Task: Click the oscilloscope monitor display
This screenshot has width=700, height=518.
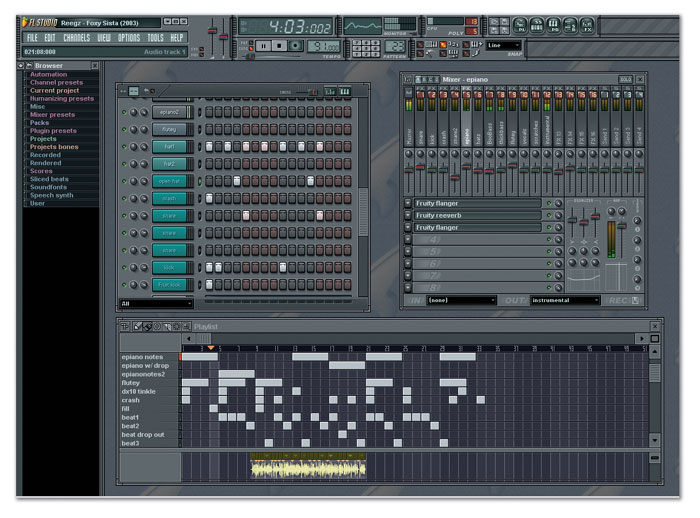Action: point(362,25)
